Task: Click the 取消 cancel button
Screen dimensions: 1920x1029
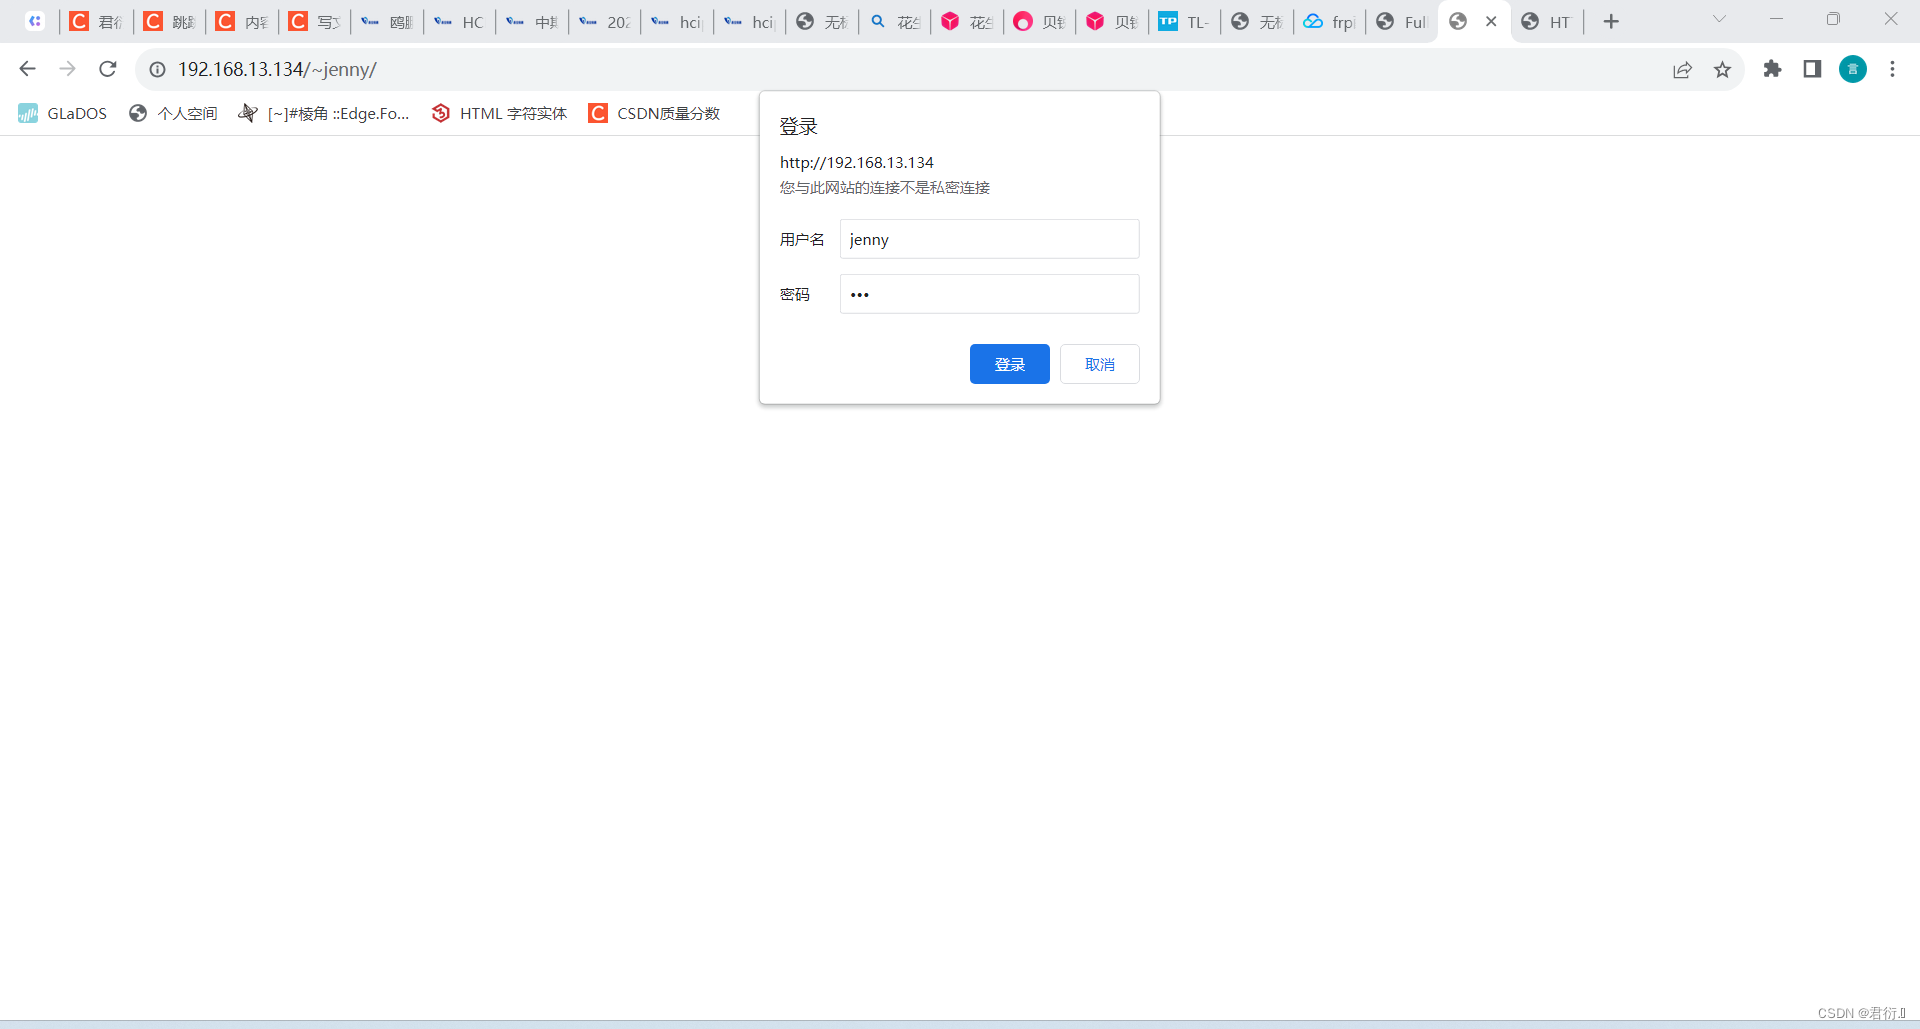Action: (1100, 364)
